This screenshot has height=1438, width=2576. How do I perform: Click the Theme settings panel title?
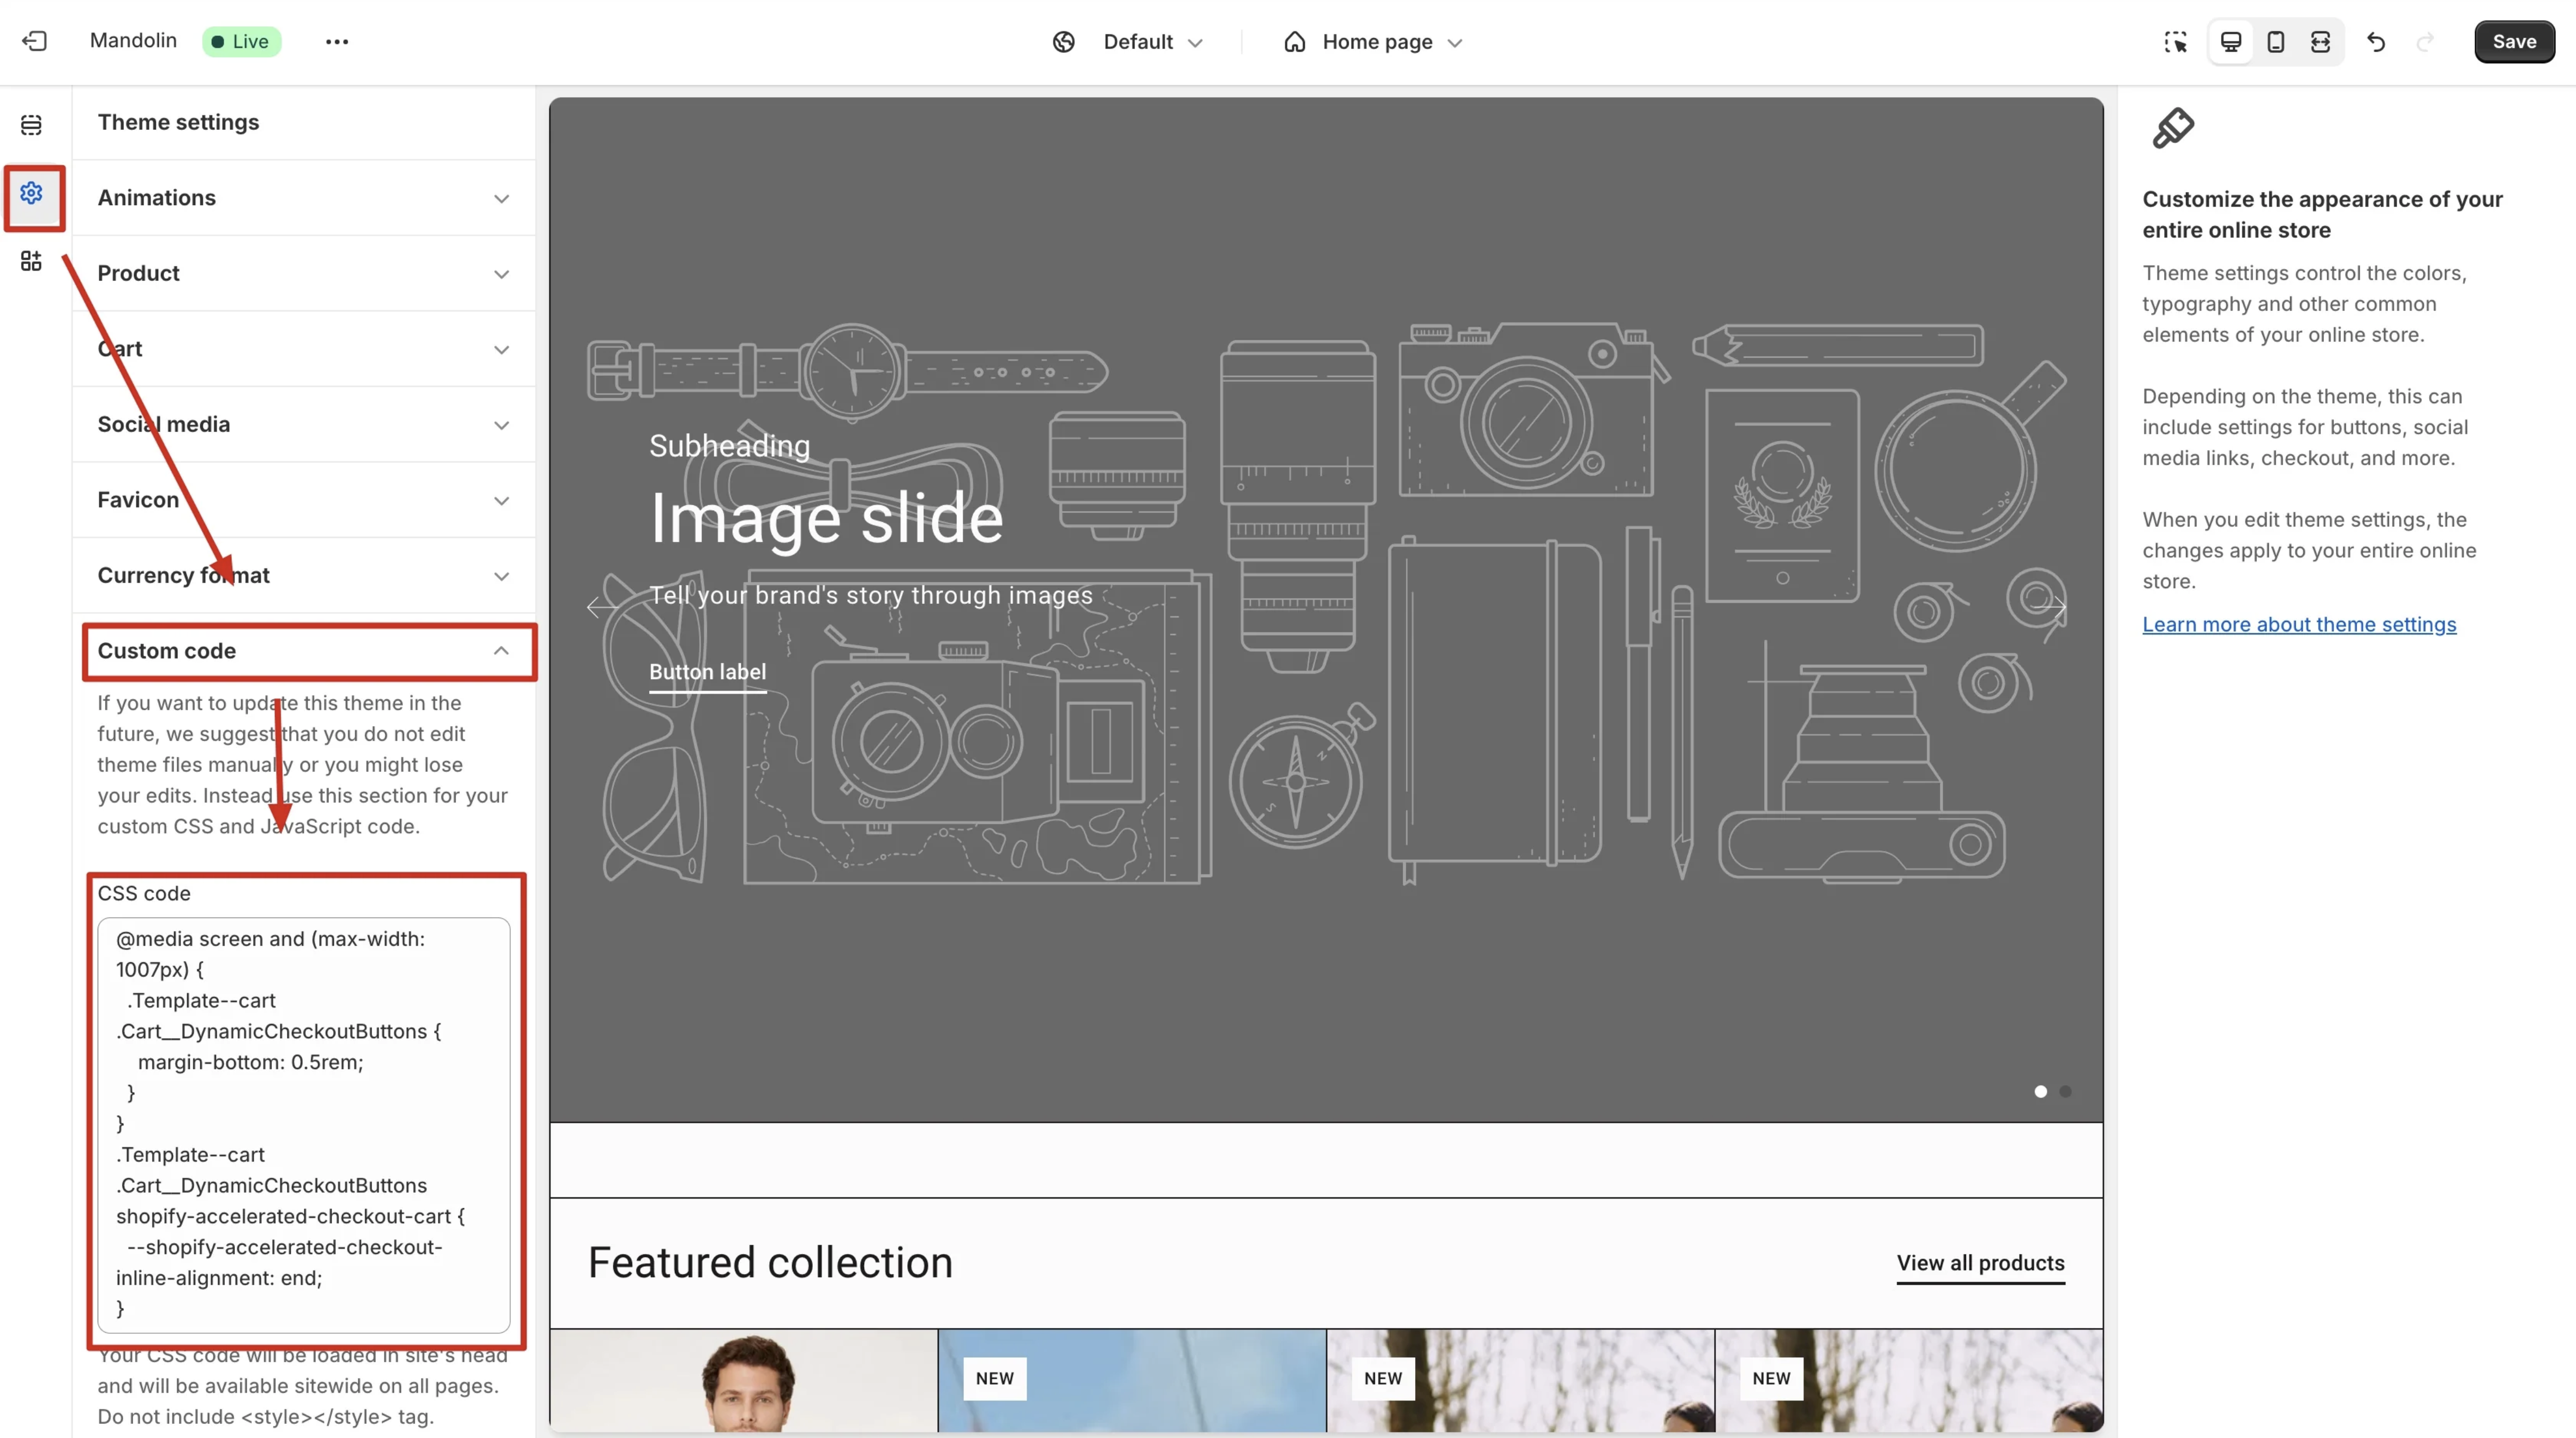point(178,122)
